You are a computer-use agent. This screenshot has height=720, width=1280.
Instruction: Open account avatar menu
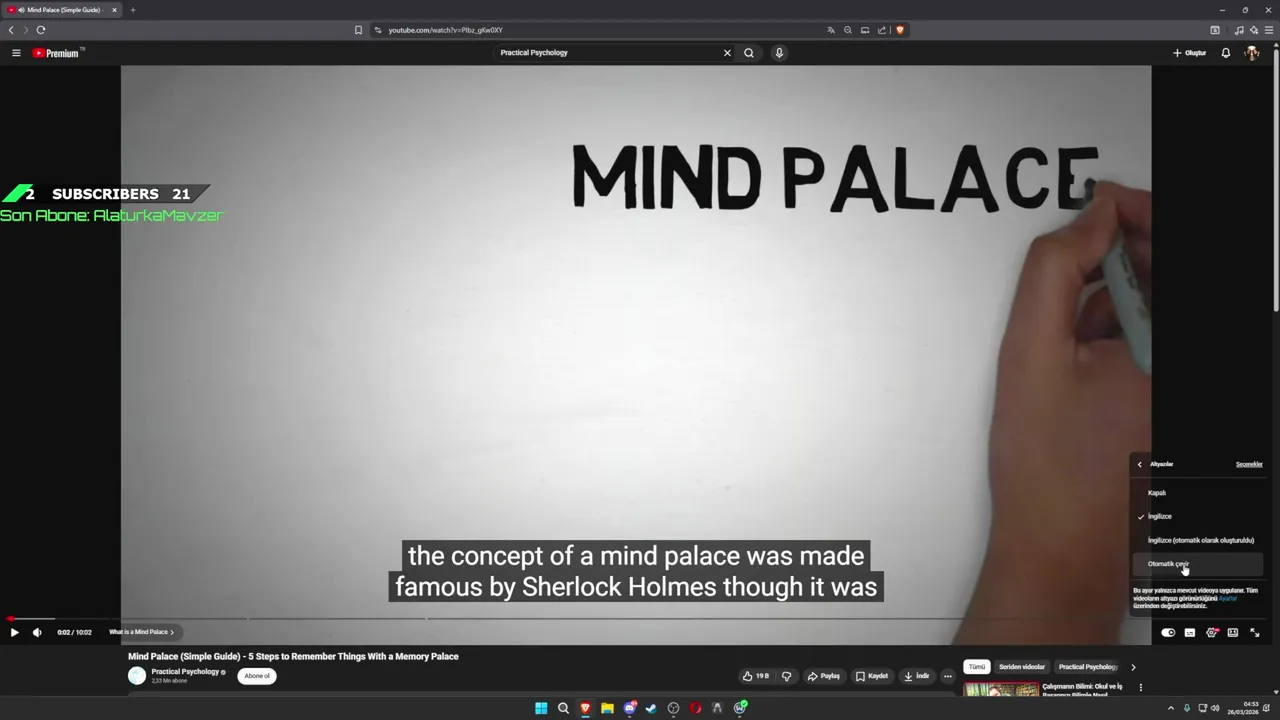(x=1252, y=53)
